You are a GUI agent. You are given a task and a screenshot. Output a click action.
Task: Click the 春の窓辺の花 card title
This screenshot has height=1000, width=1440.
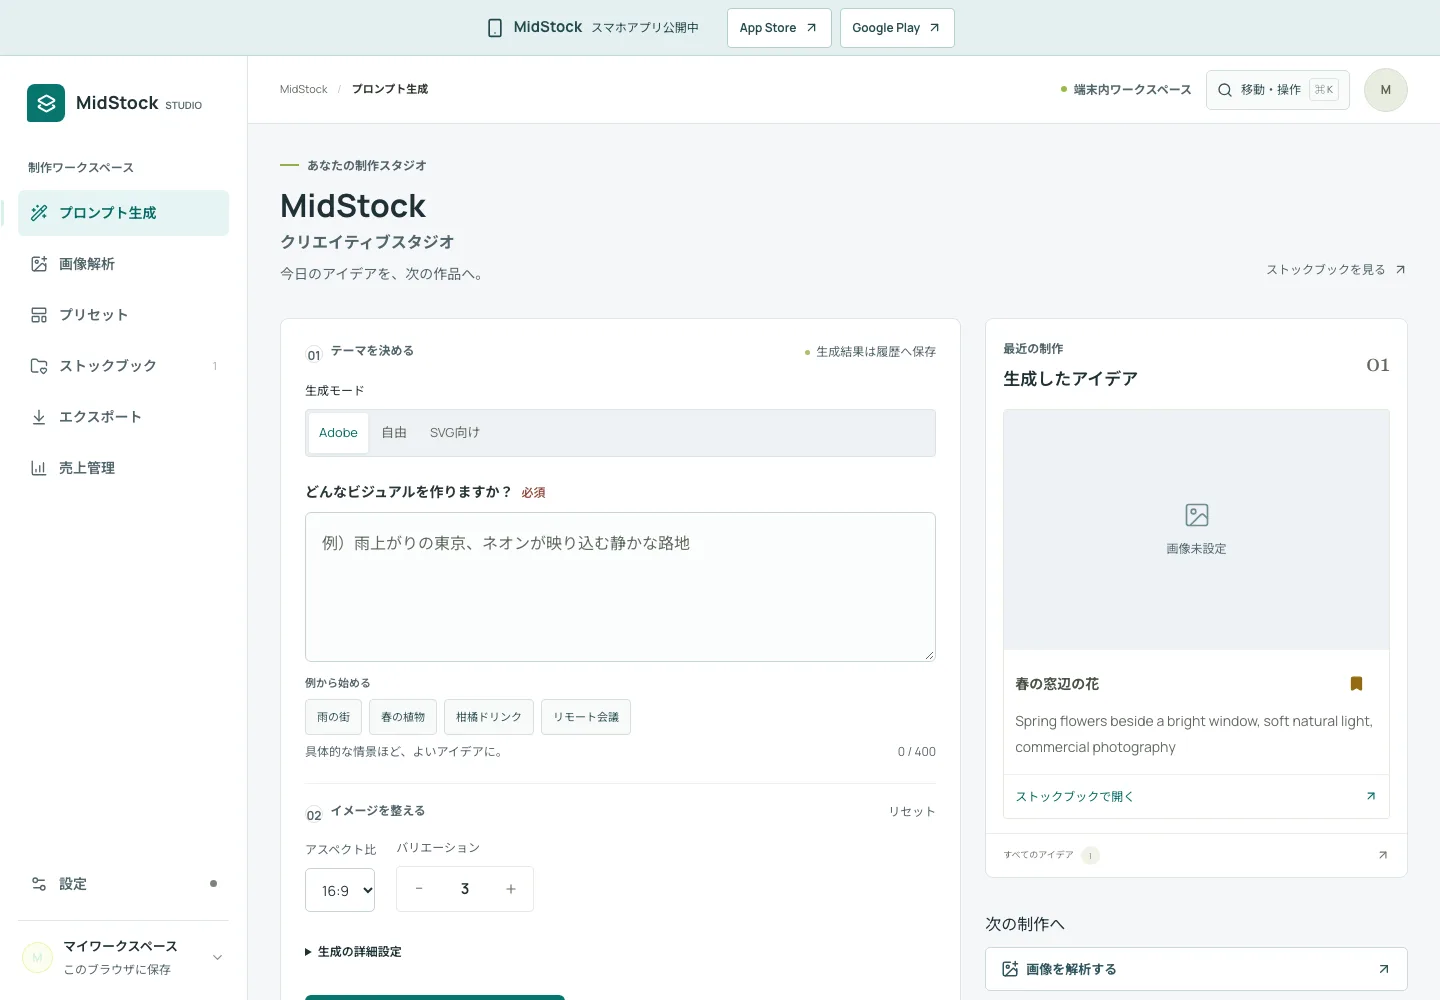click(1057, 684)
